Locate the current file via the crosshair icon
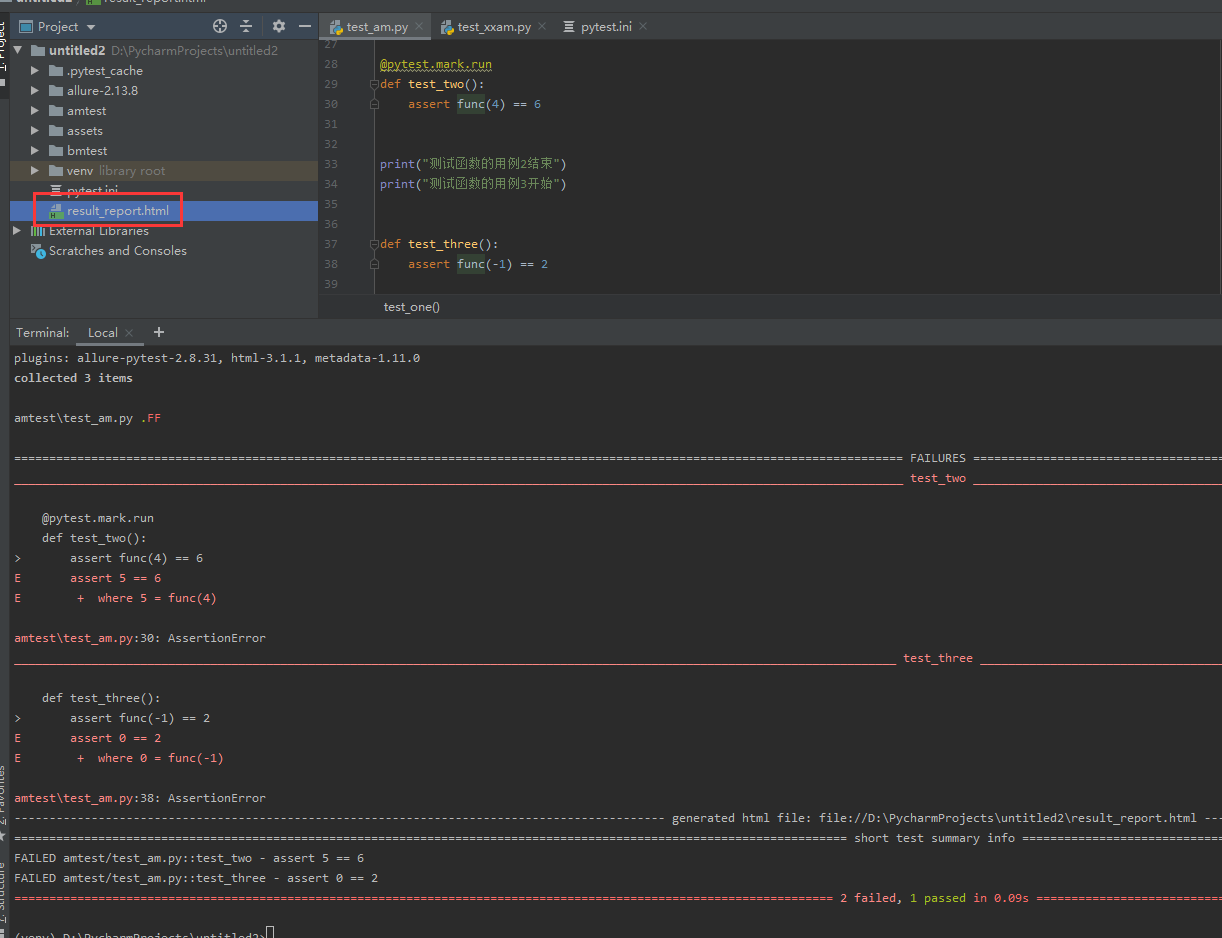1222x938 pixels. point(220,26)
